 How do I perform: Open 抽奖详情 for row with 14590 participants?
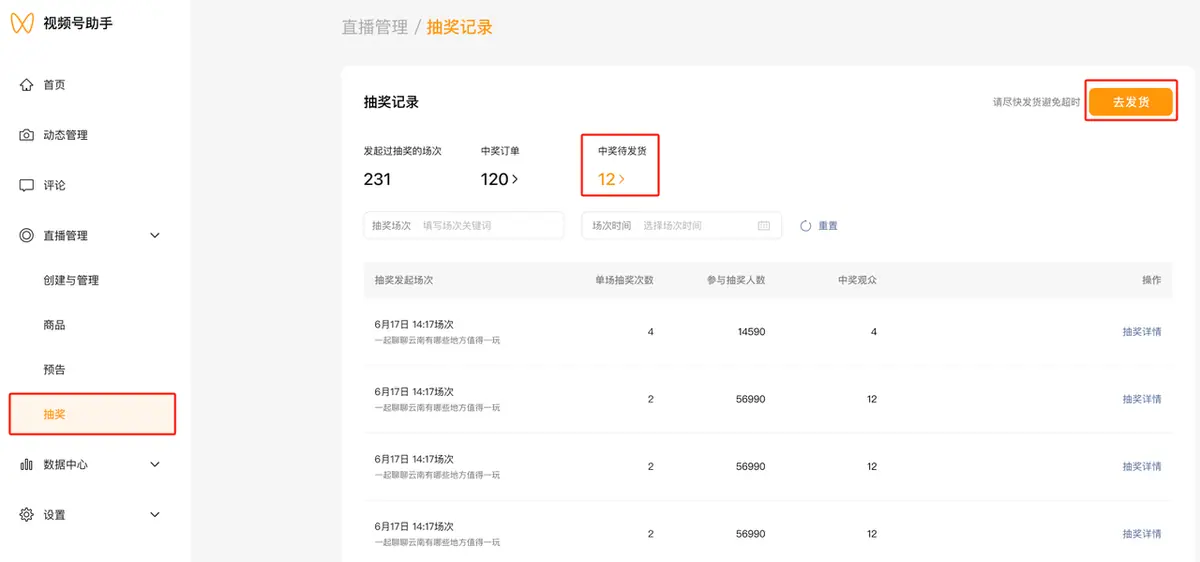point(1142,332)
